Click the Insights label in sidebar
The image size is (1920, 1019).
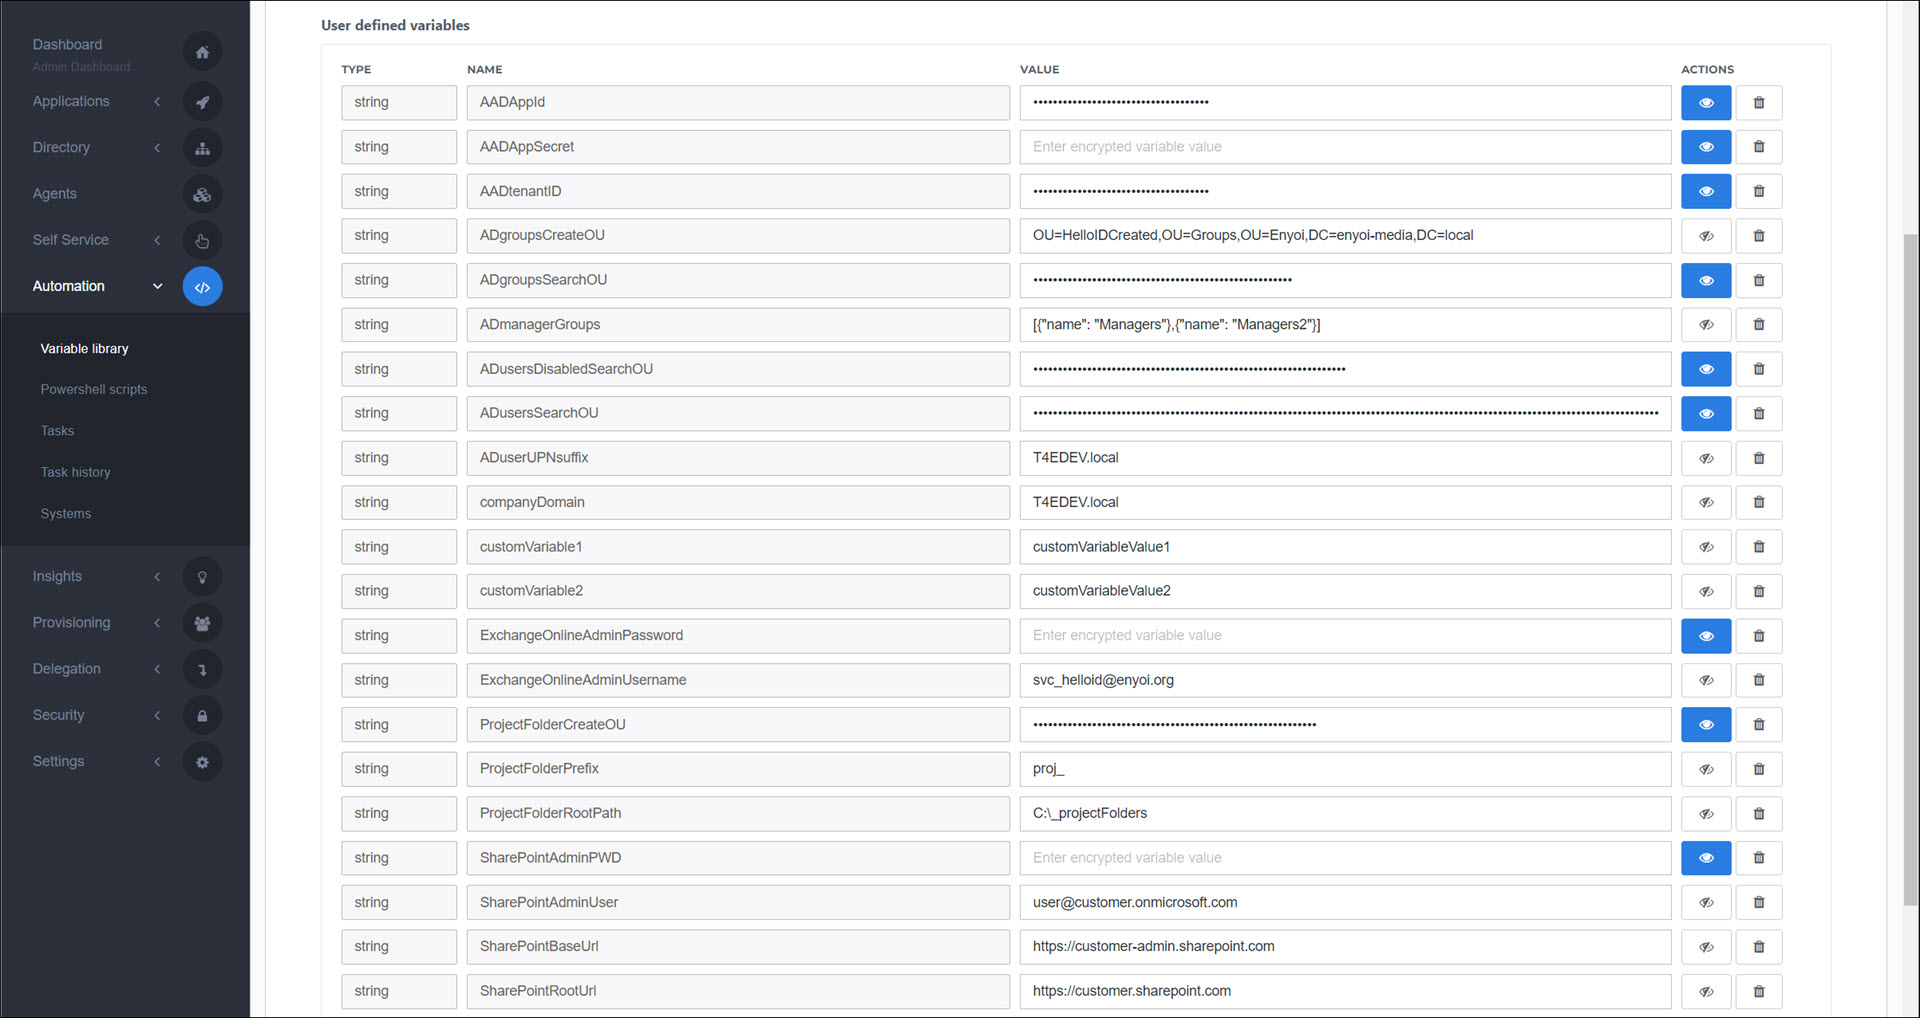(x=57, y=577)
